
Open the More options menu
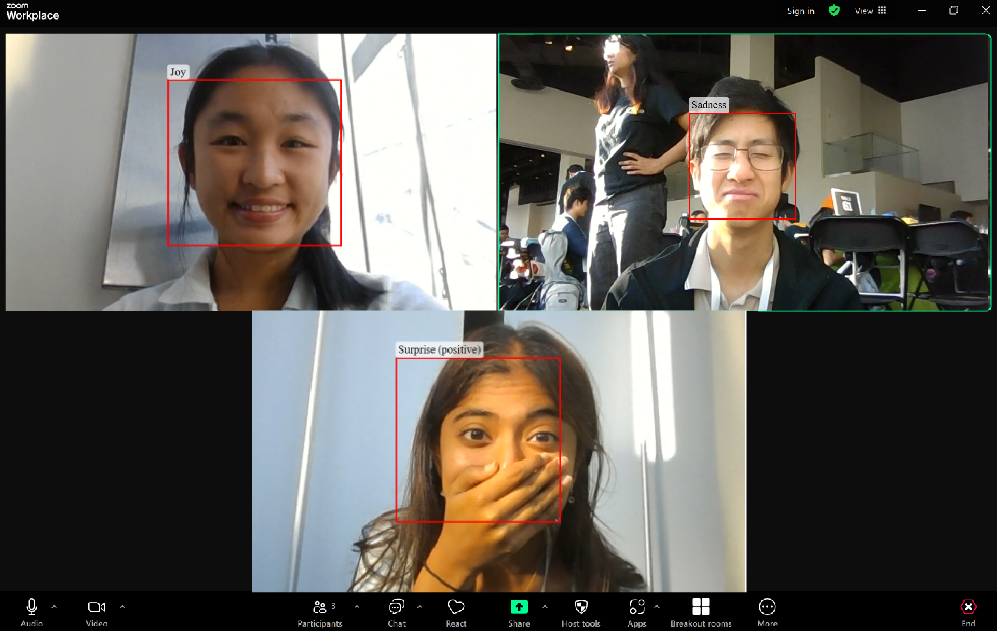(767, 613)
